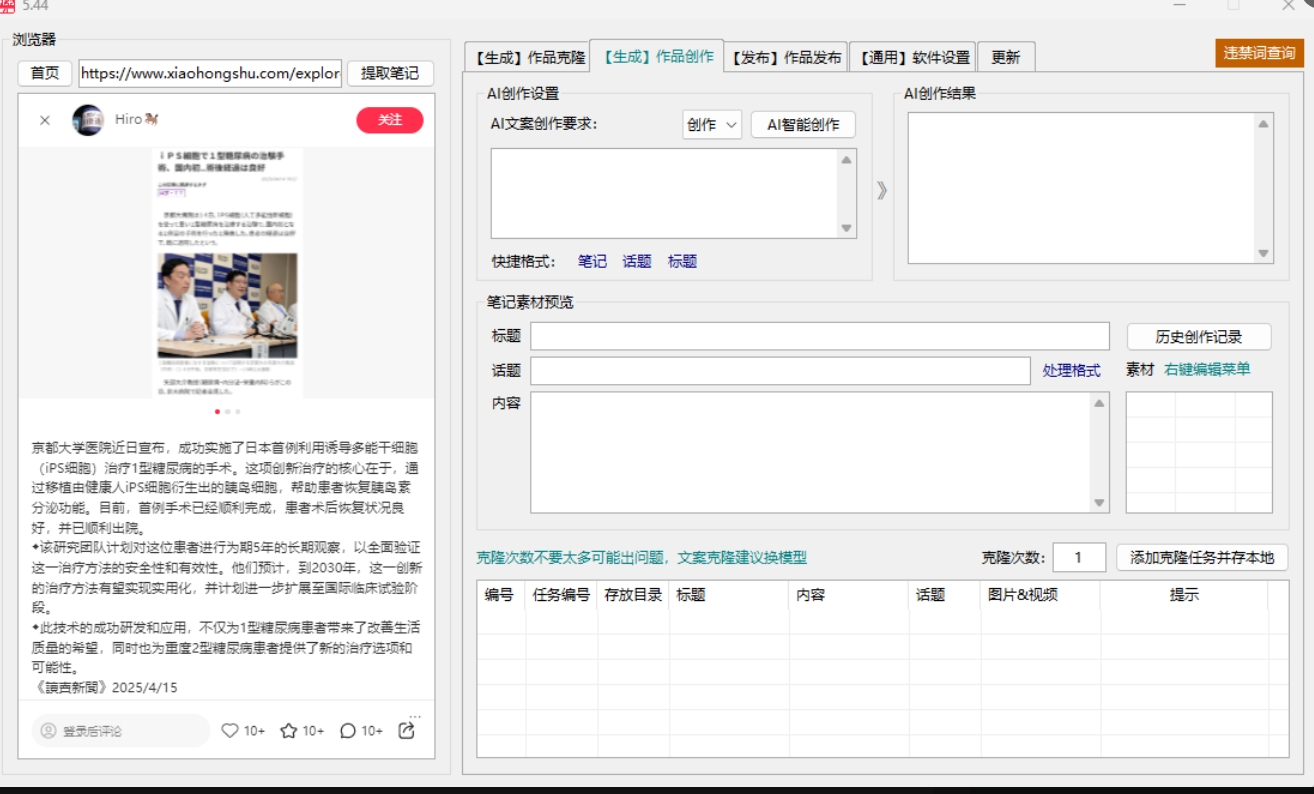Switch to 【生成】作品克隆 tab
The image size is (1314, 794).
click(527, 58)
